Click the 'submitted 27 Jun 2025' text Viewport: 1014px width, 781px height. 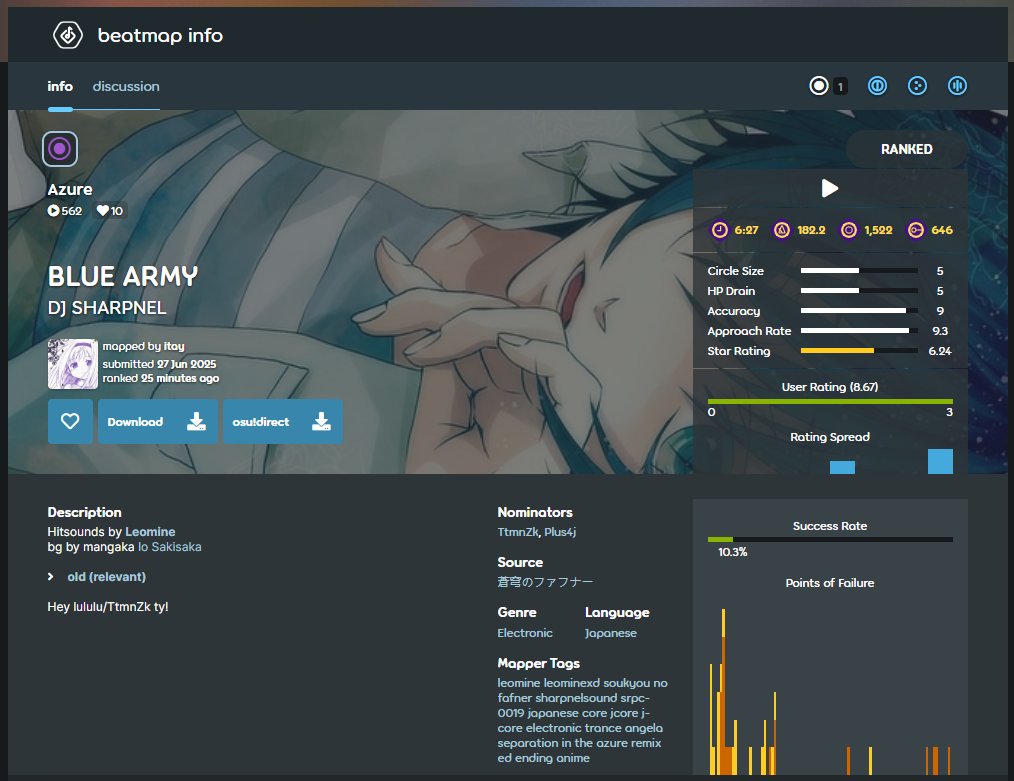[159, 364]
